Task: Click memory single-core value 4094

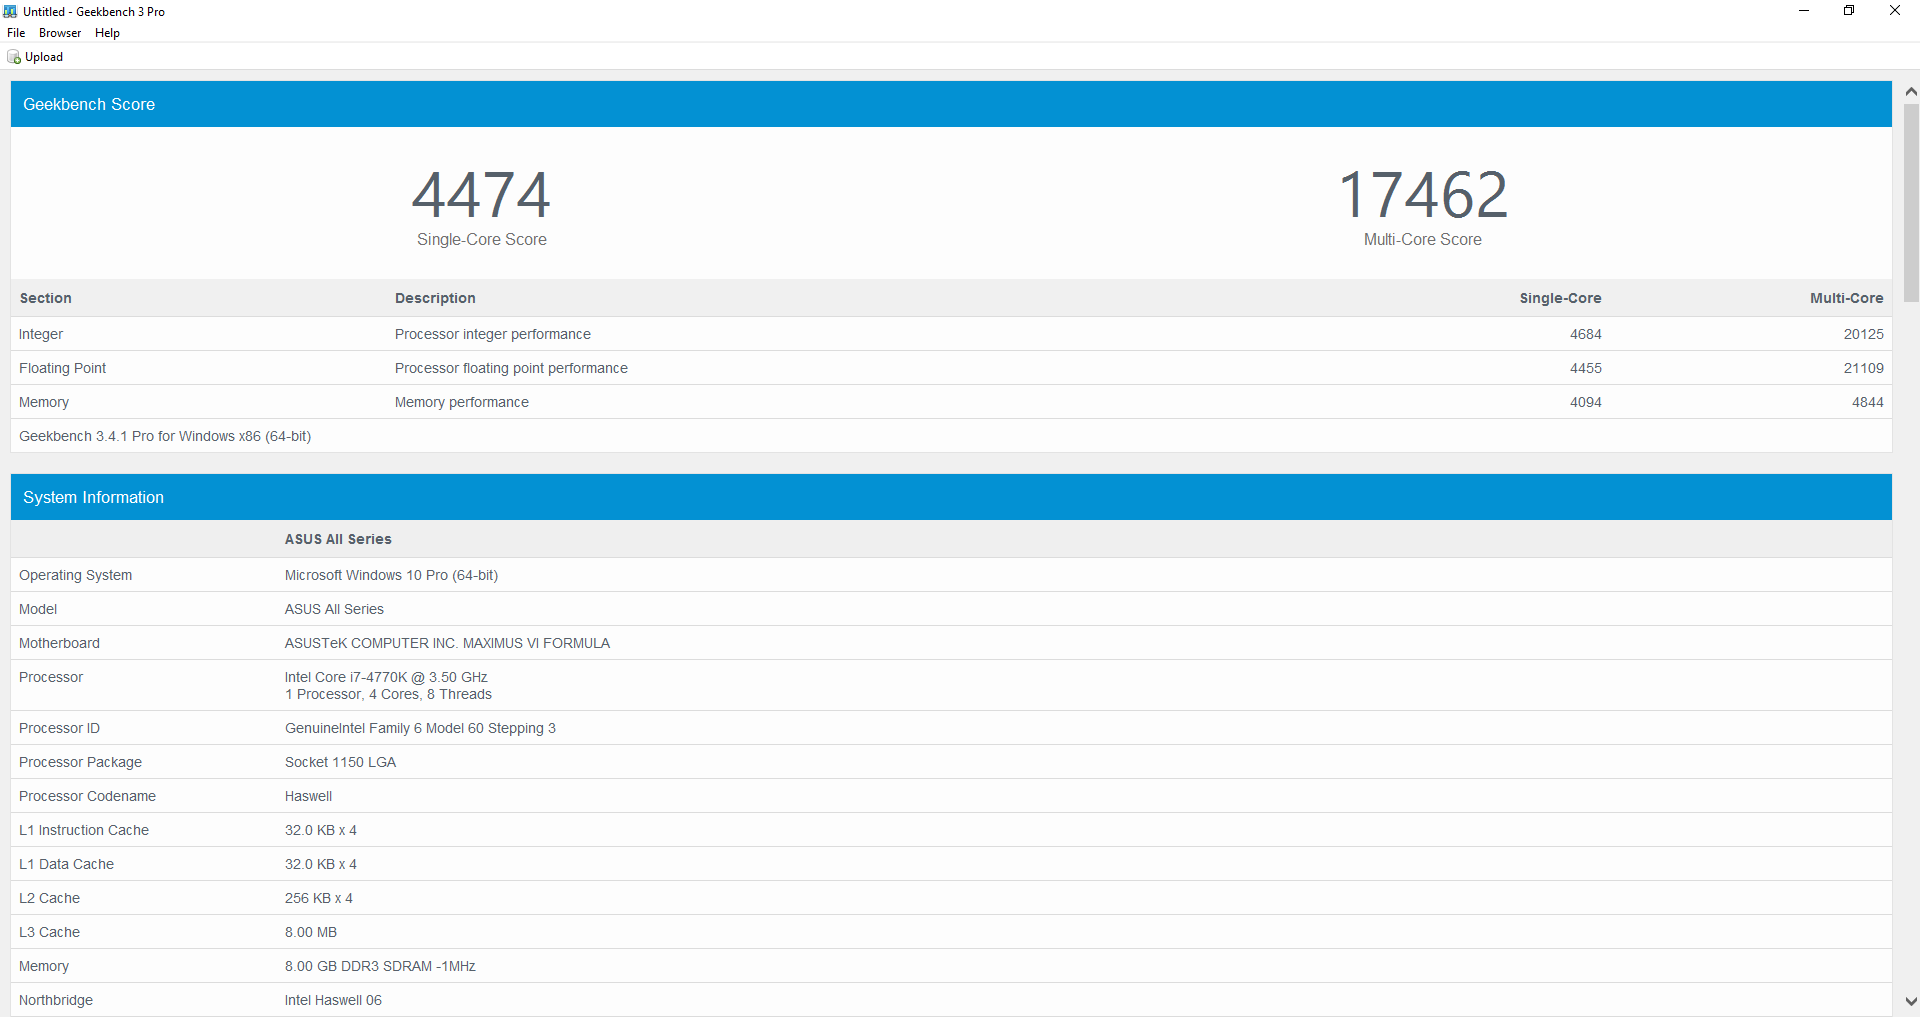Action: point(1585,402)
